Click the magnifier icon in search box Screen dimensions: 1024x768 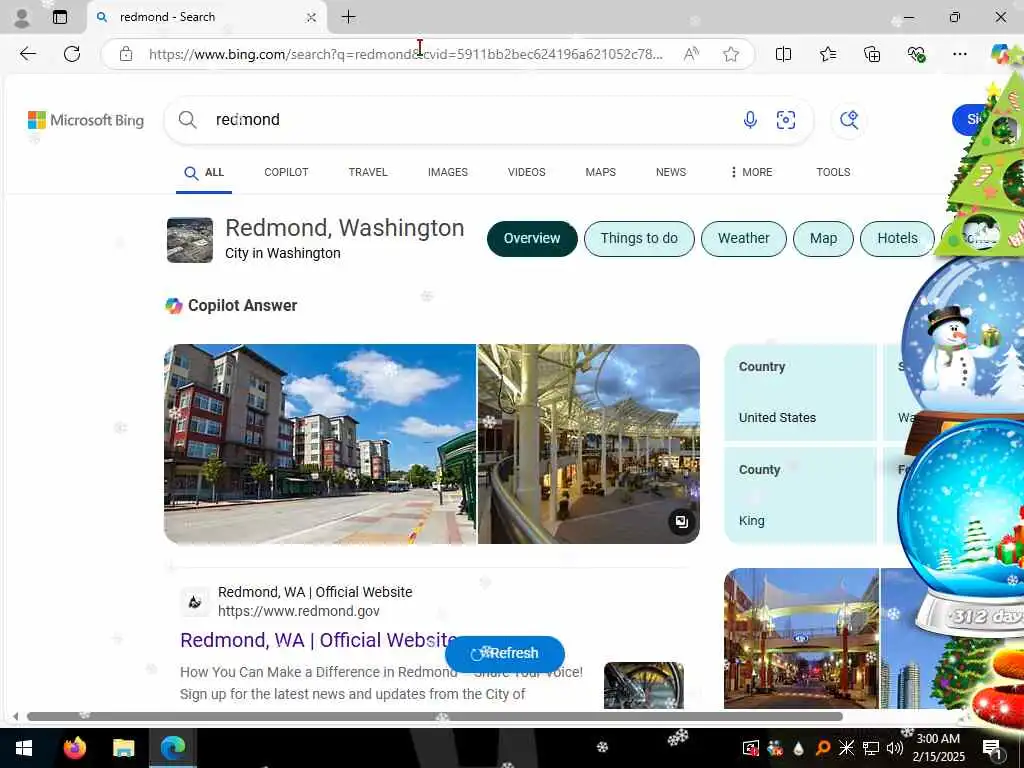187,120
